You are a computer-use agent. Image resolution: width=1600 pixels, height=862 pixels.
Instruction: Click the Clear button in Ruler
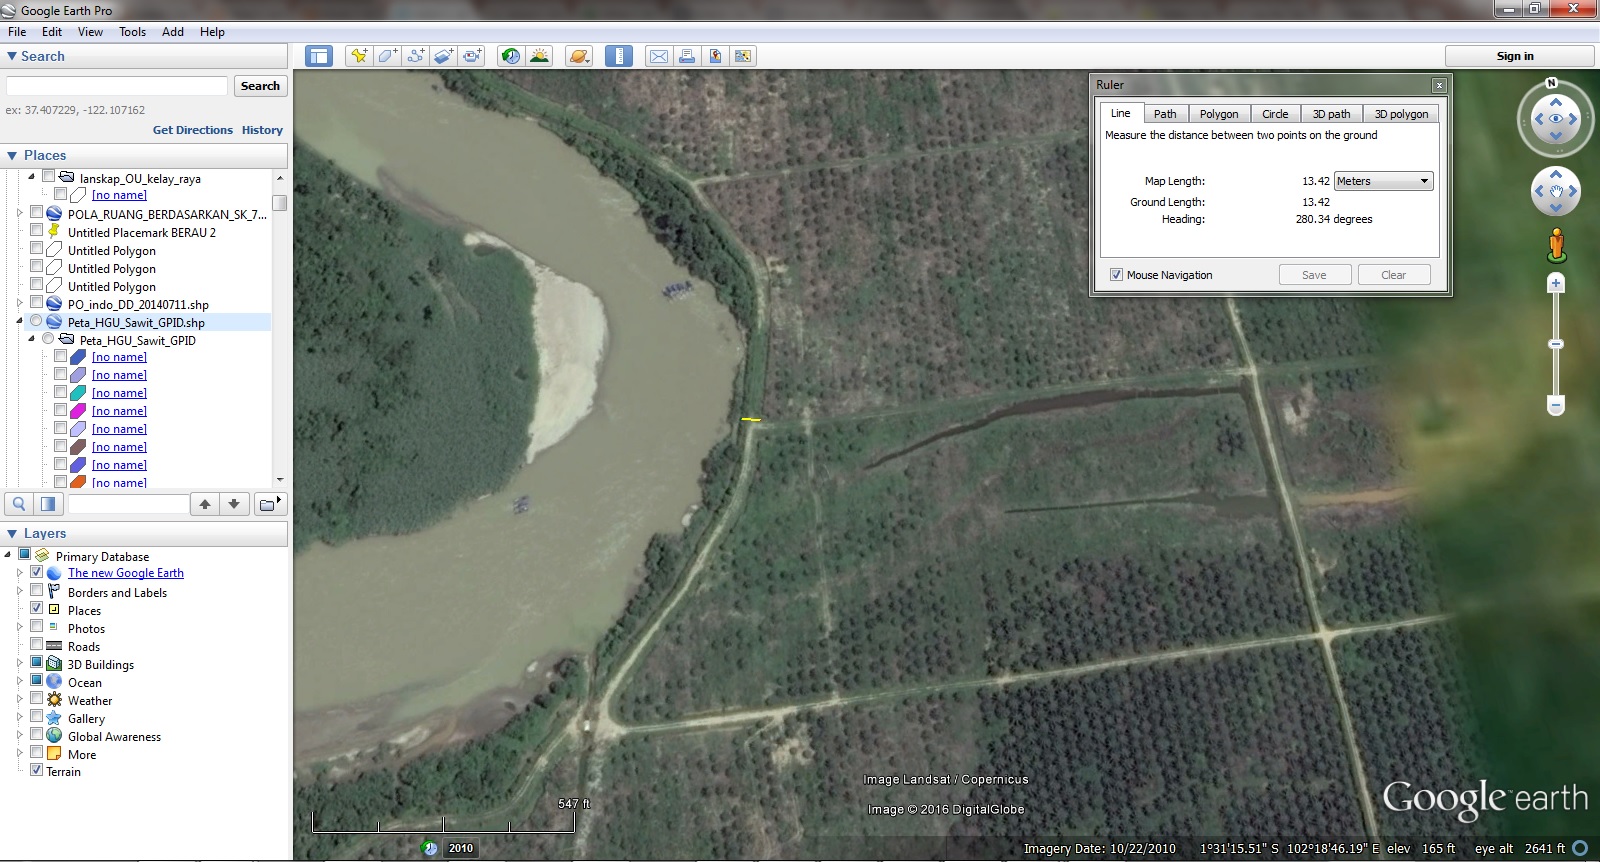pos(1393,275)
